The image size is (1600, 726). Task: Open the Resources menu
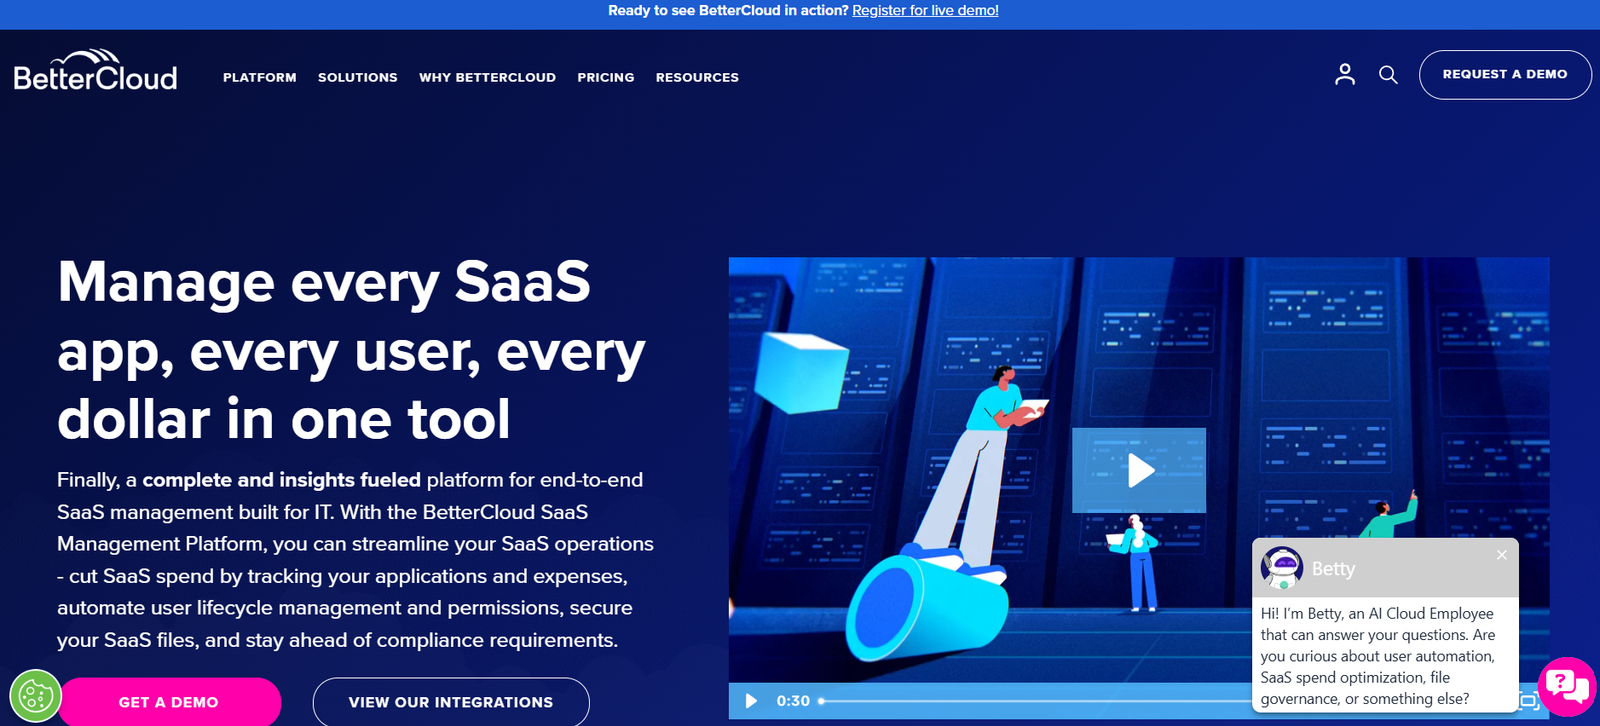697,77
